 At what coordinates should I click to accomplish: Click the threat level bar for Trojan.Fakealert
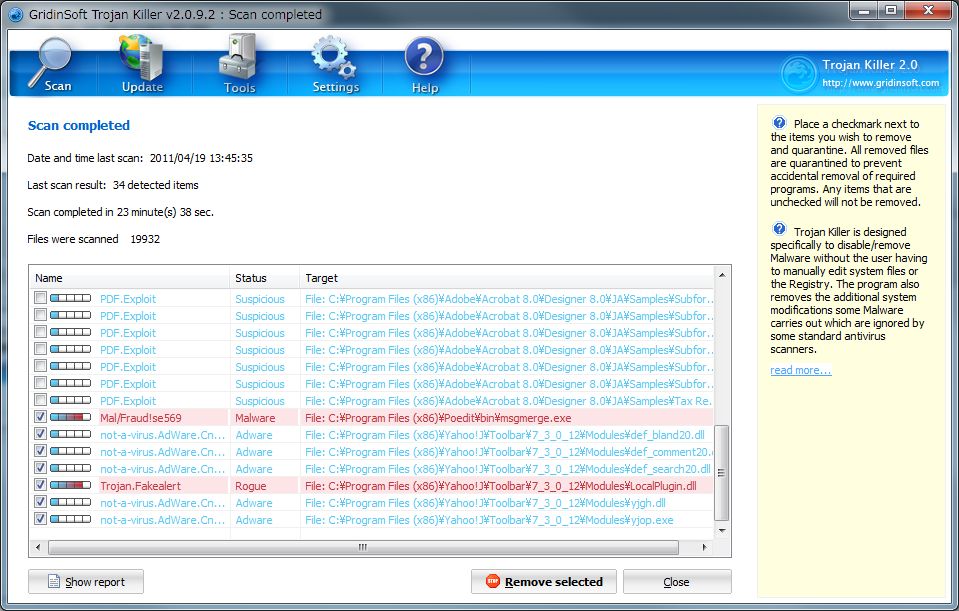tap(70, 486)
